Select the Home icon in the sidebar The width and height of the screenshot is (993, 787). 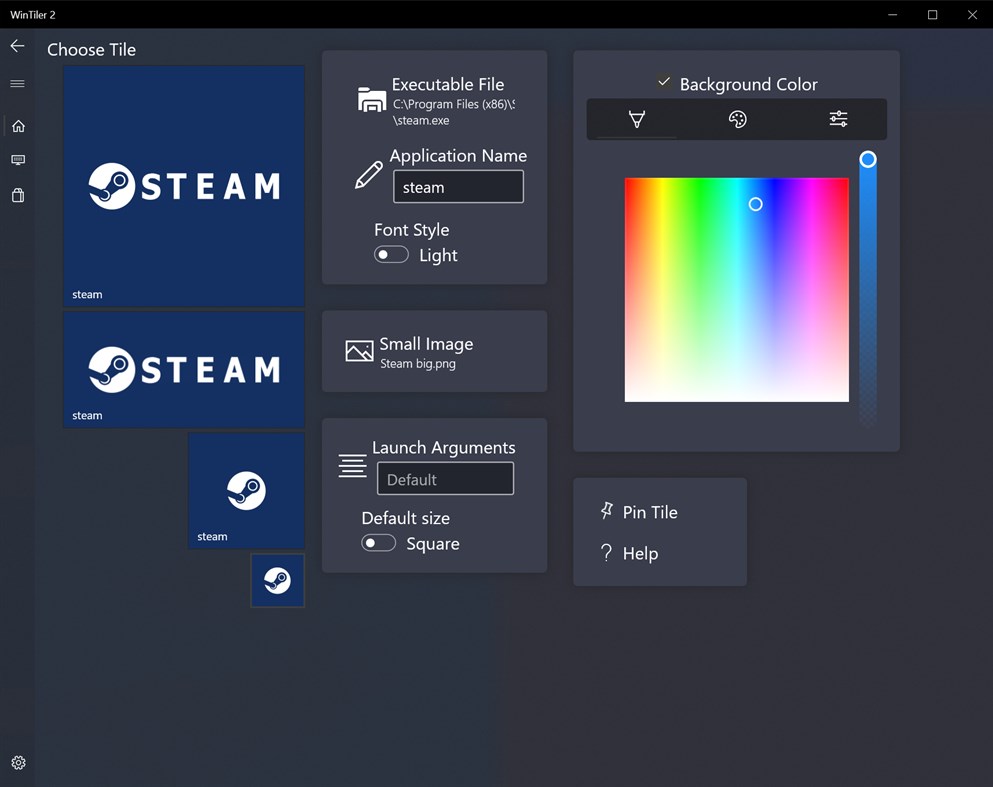click(x=17, y=126)
